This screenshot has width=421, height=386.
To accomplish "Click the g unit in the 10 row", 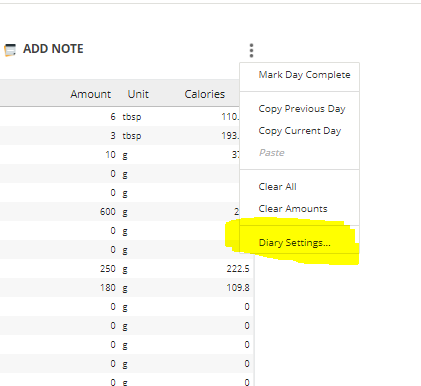I will pyautogui.click(x=125, y=155).
